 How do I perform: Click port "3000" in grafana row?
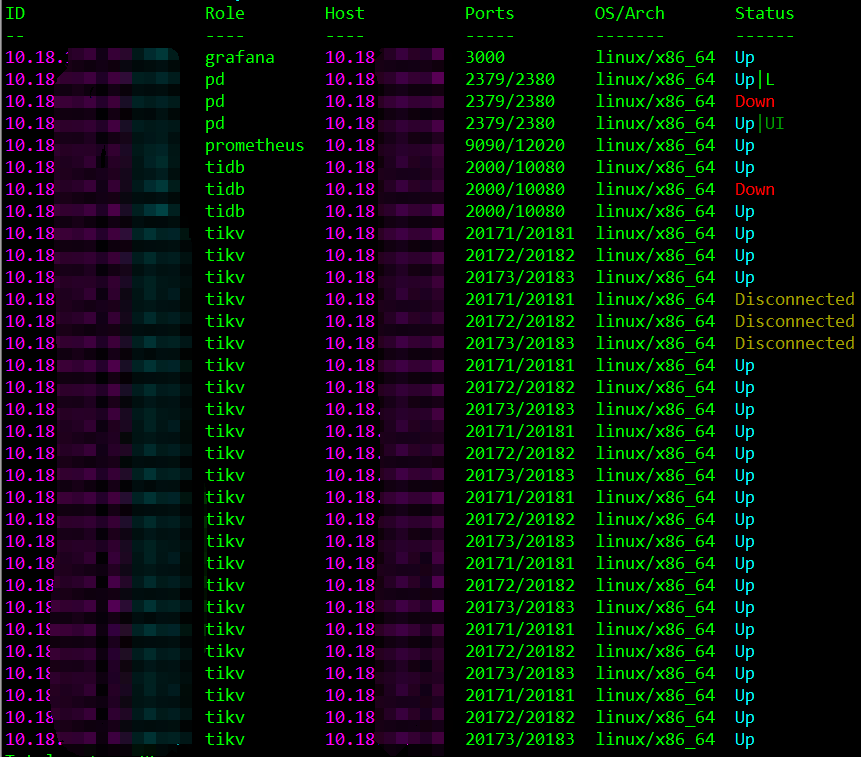pos(484,58)
